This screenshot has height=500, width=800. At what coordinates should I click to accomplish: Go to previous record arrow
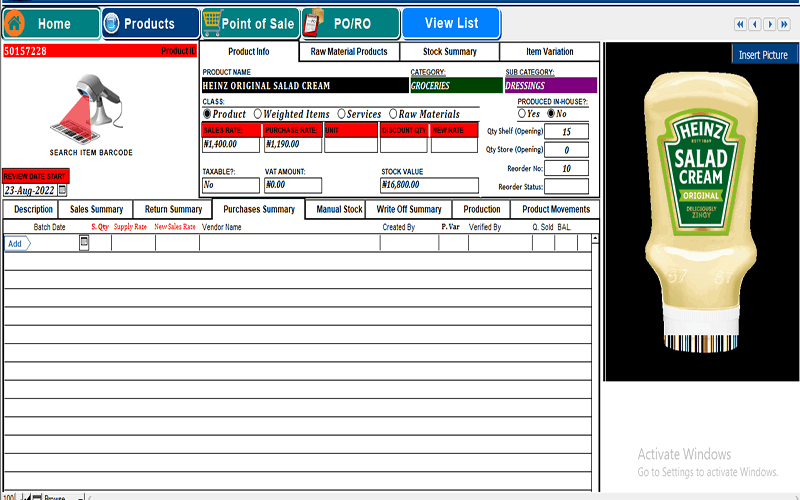point(755,24)
